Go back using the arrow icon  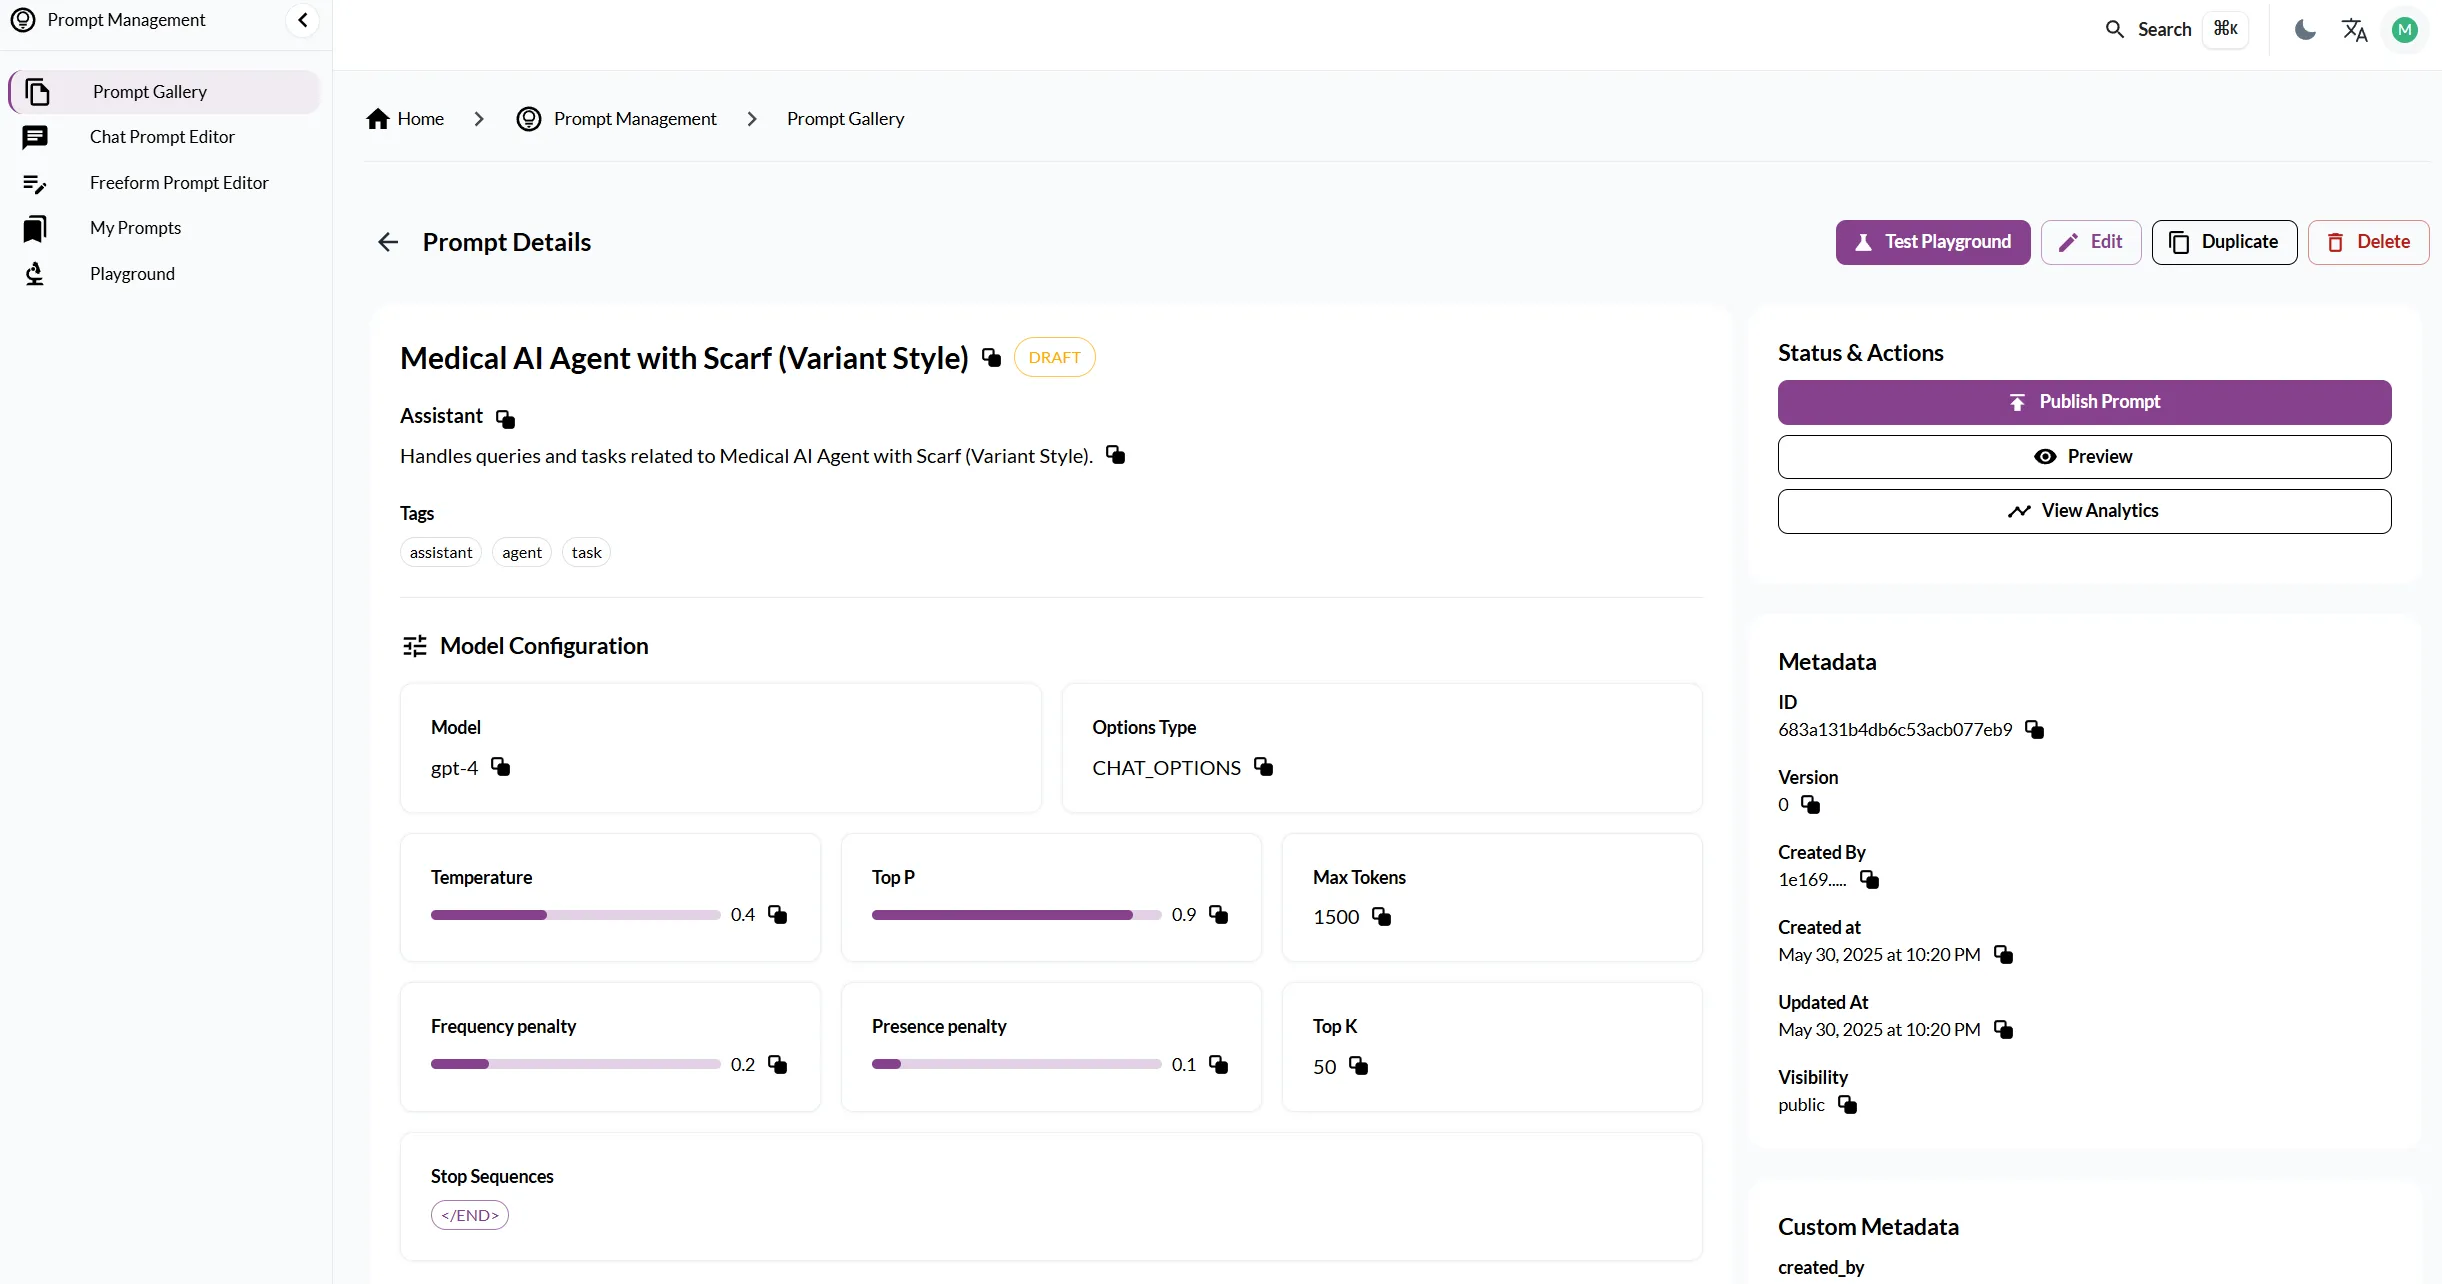(x=388, y=242)
